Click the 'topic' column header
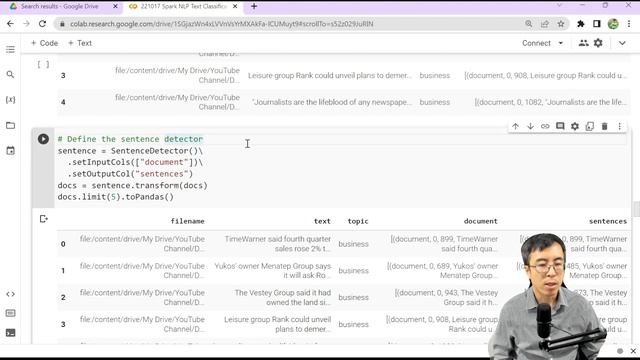This screenshot has width=640, height=360. pyautogui.click(x=358, y=221)
